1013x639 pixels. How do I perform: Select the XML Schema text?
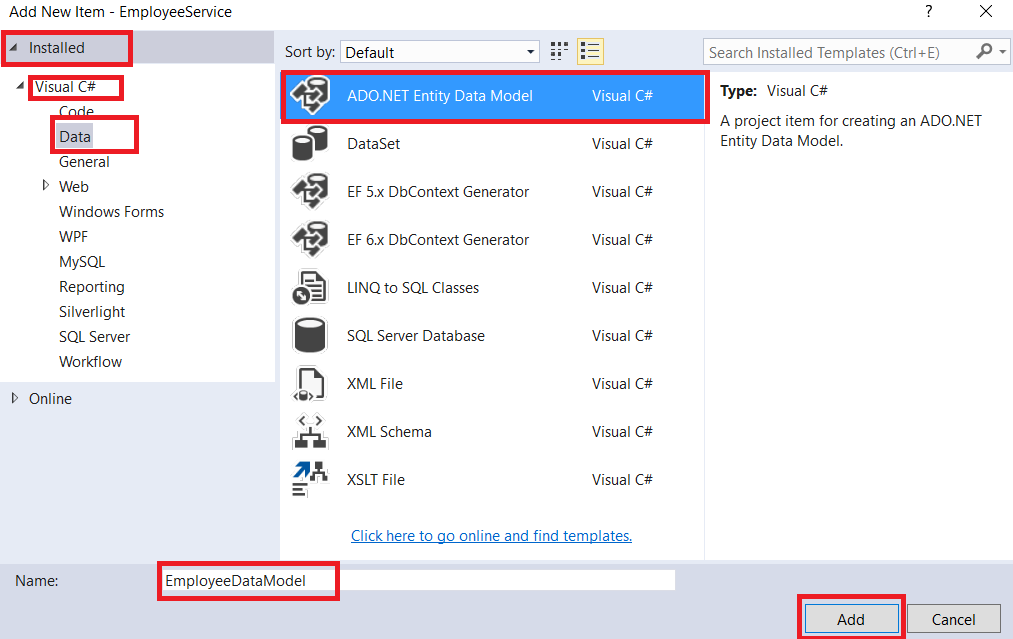click(389, 432)
